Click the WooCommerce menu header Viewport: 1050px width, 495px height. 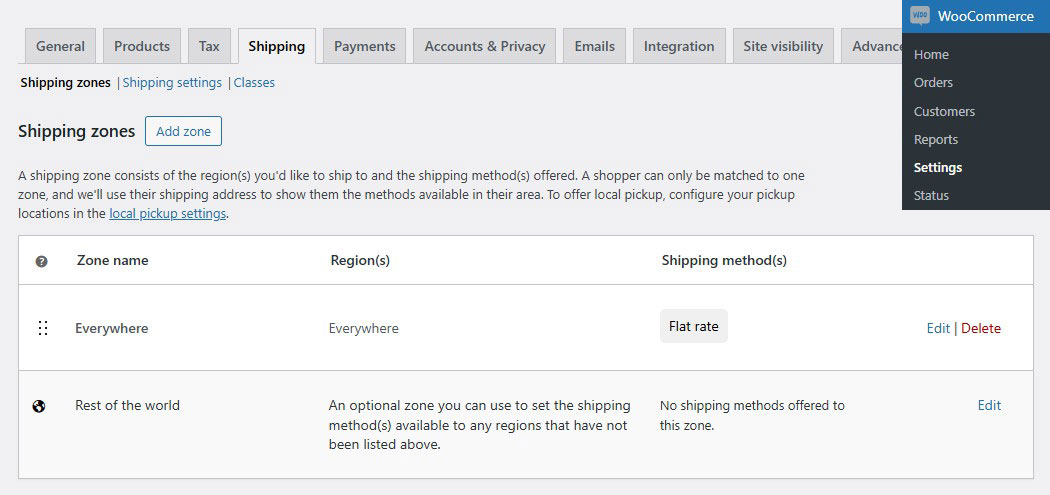(976, 16)
